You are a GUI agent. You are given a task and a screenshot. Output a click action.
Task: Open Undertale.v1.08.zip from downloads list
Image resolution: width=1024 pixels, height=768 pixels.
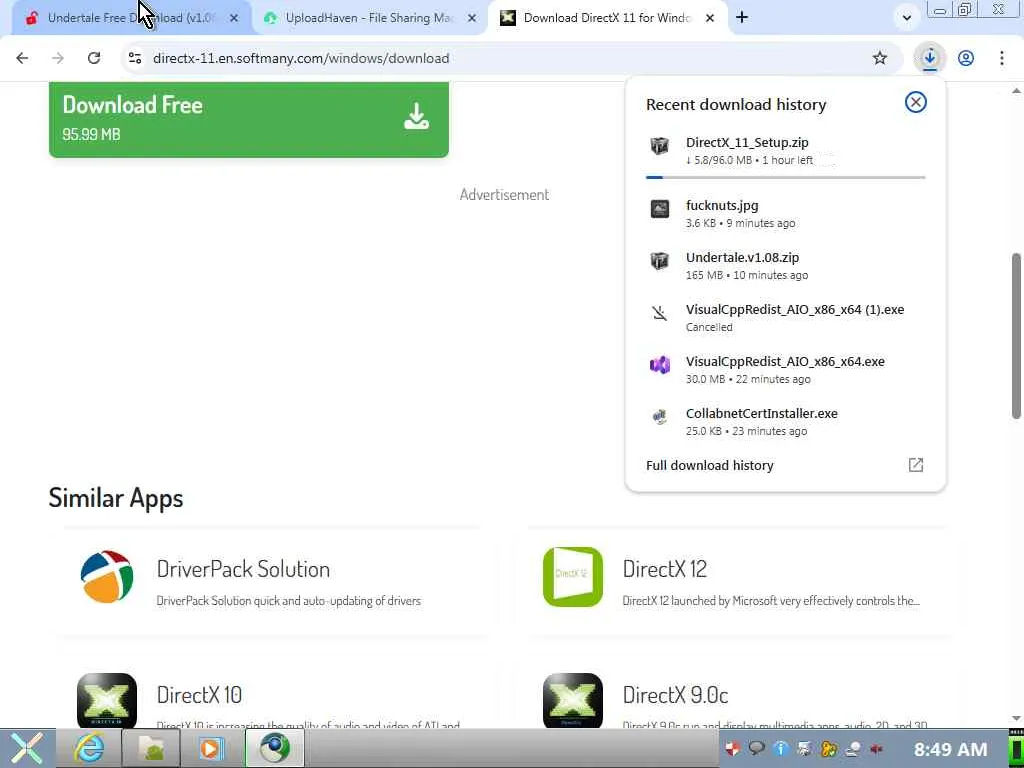[786, 266]
